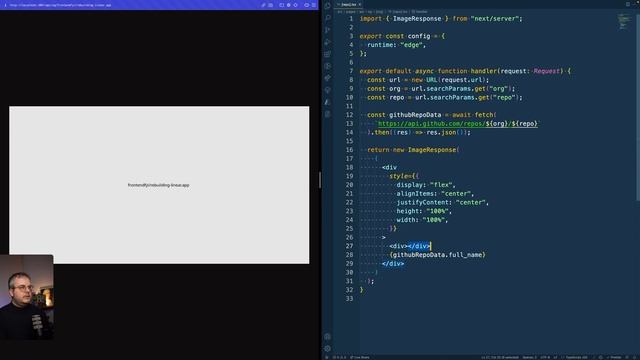The width and height of the screenshot is (640, 360).
Task: Open the Accounts menu icon in VS Code
Action: (327, 337)
